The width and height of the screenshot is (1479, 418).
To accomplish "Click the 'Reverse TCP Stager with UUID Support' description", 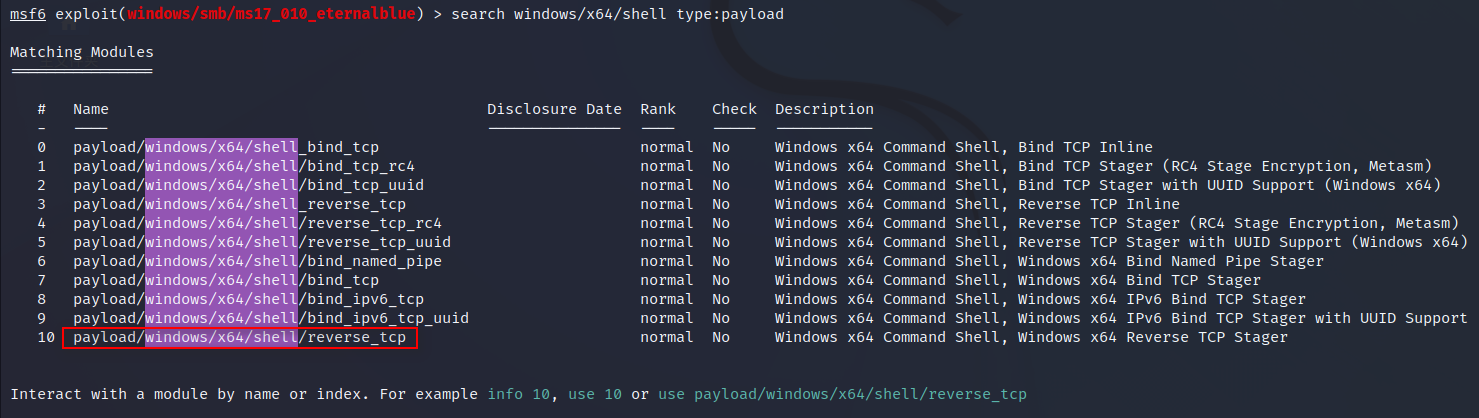I will click(1122, 242).
